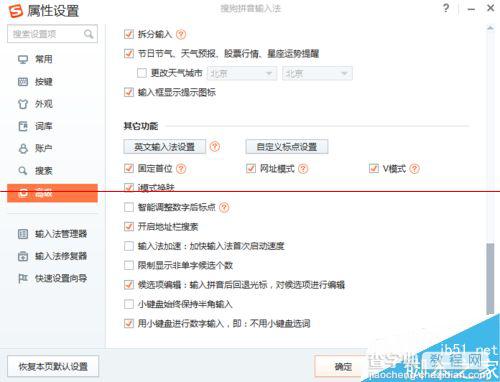500x382 pixels.
Task: Click the 常用 monitor icon
Action: point(23,60)
